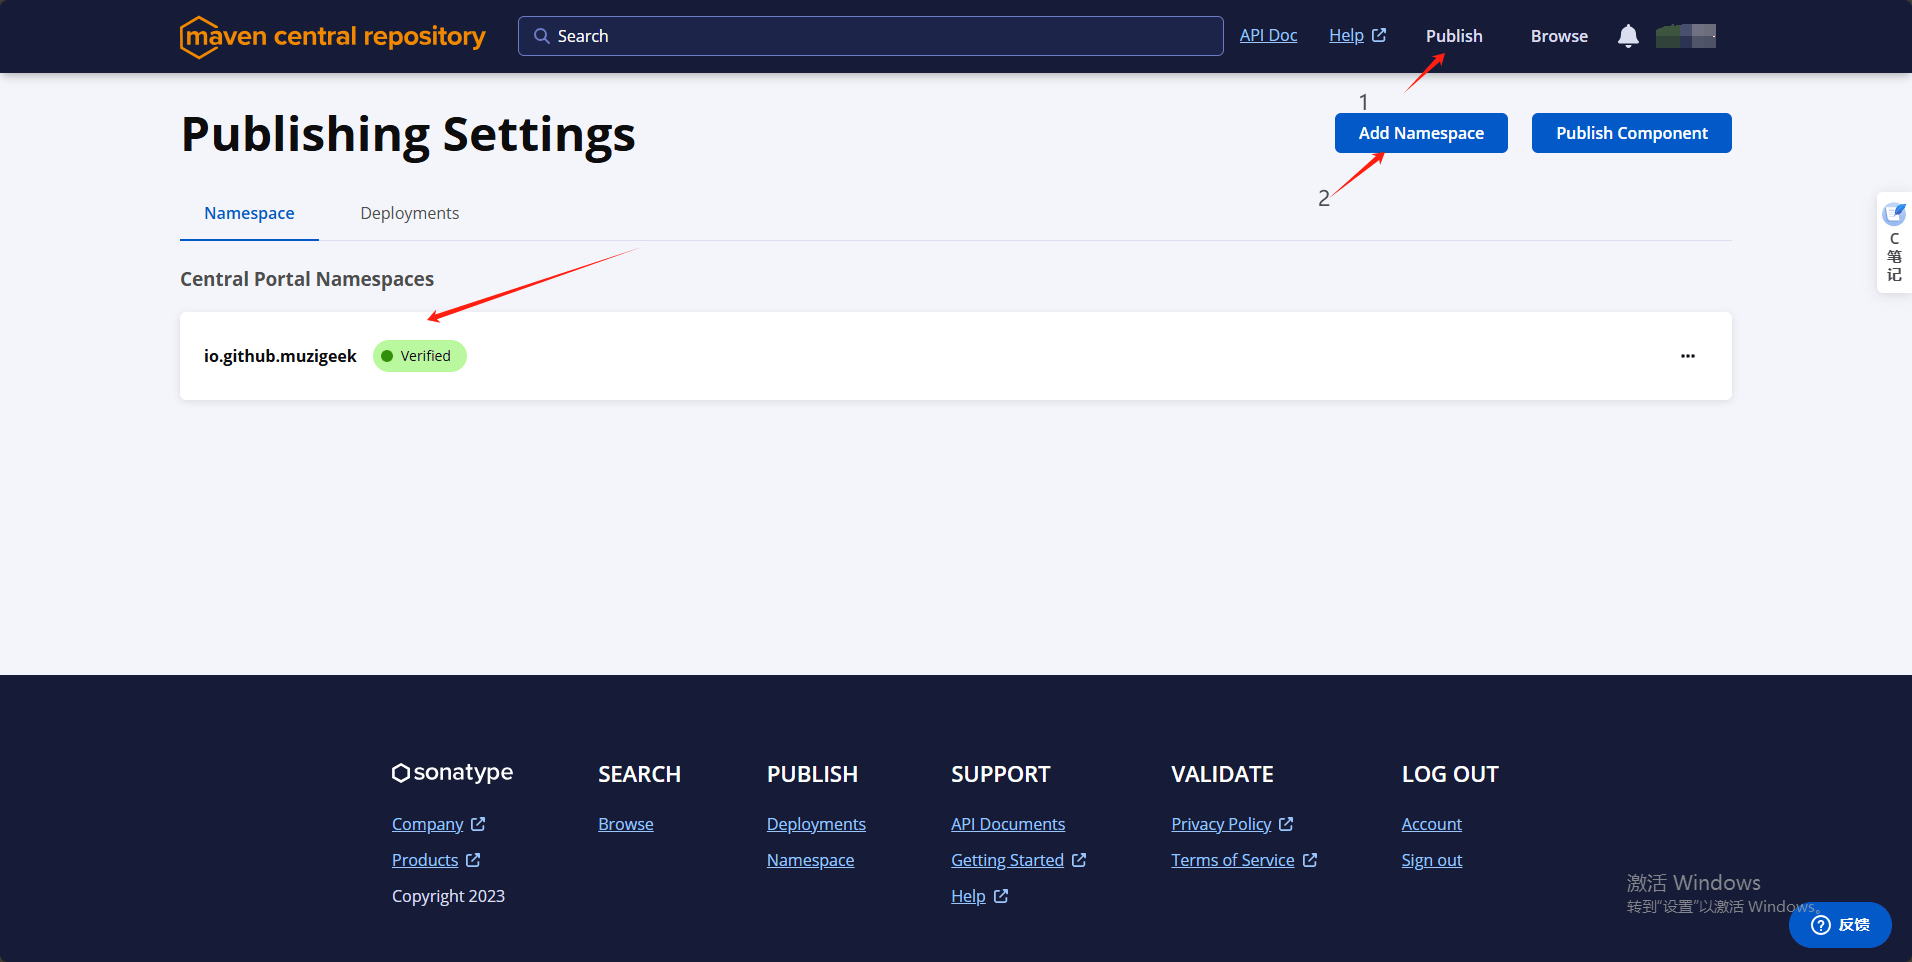The width and height of the screenshot is (1912, 962).
Task: Click the Sonatype footer logo
Action: (x=452, y=773)
